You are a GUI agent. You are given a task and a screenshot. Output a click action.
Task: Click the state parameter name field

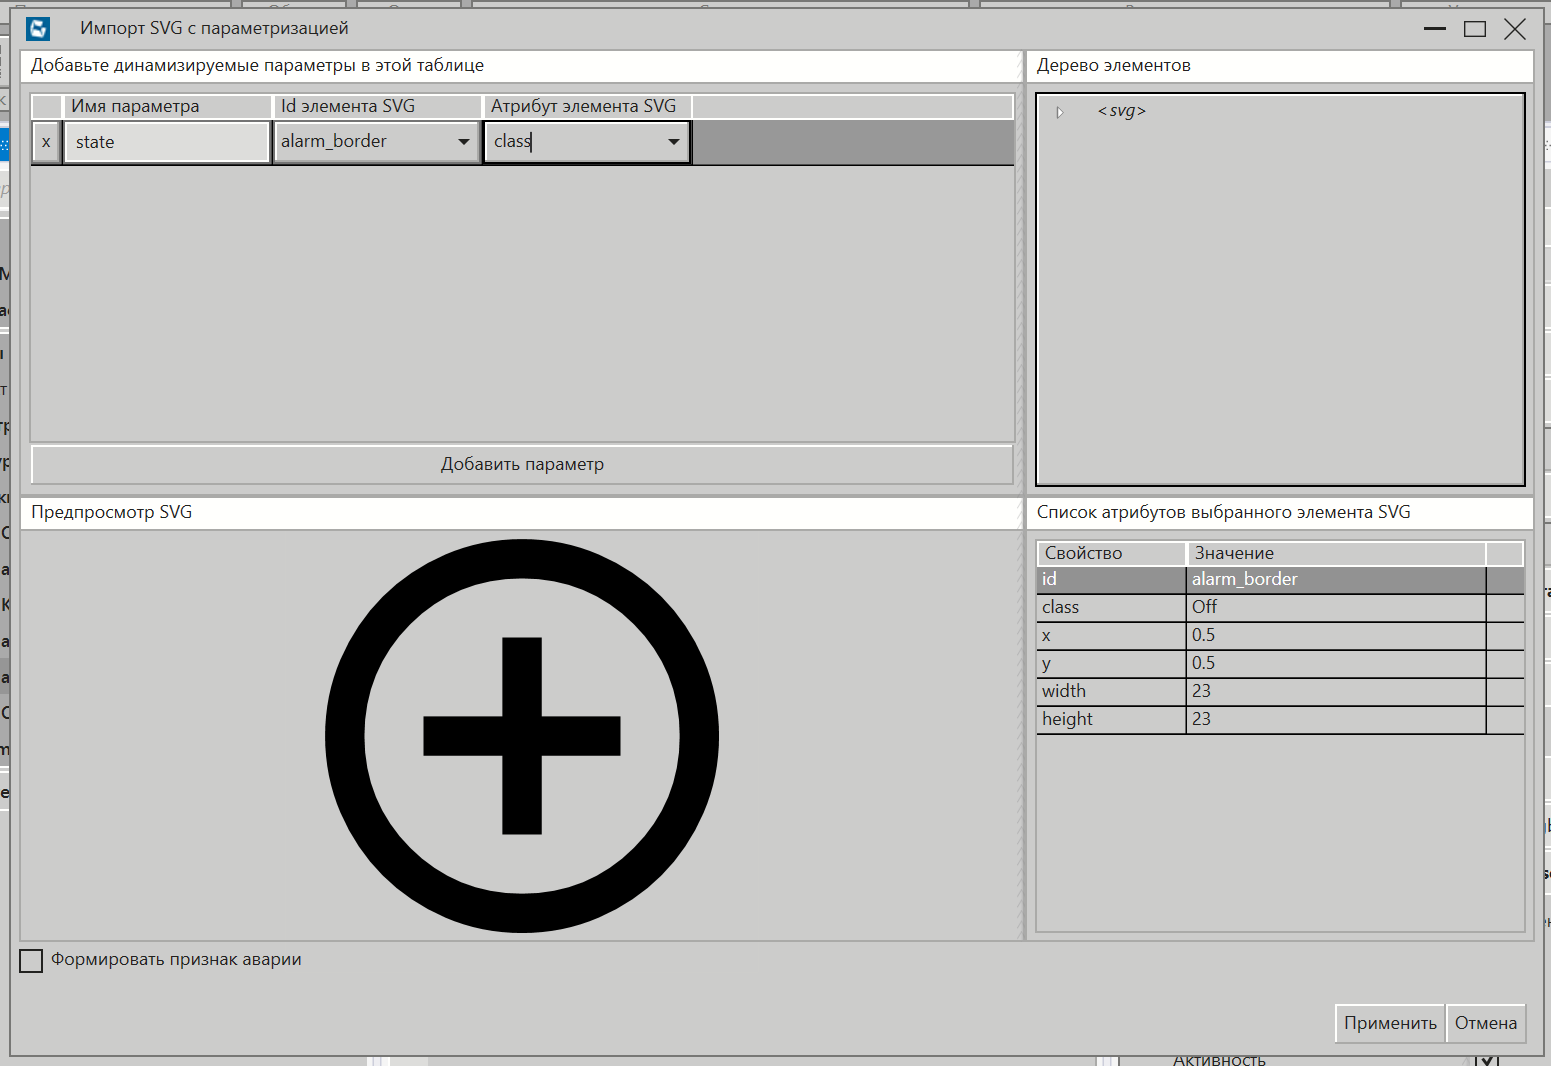(166, 142)
